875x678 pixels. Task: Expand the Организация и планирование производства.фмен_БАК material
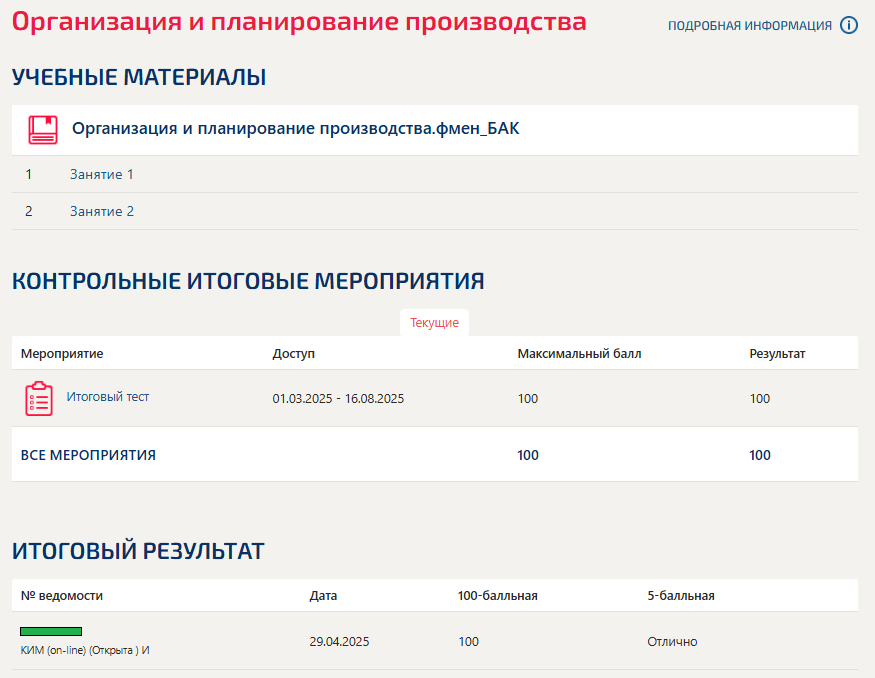click(x=295, y=129)
